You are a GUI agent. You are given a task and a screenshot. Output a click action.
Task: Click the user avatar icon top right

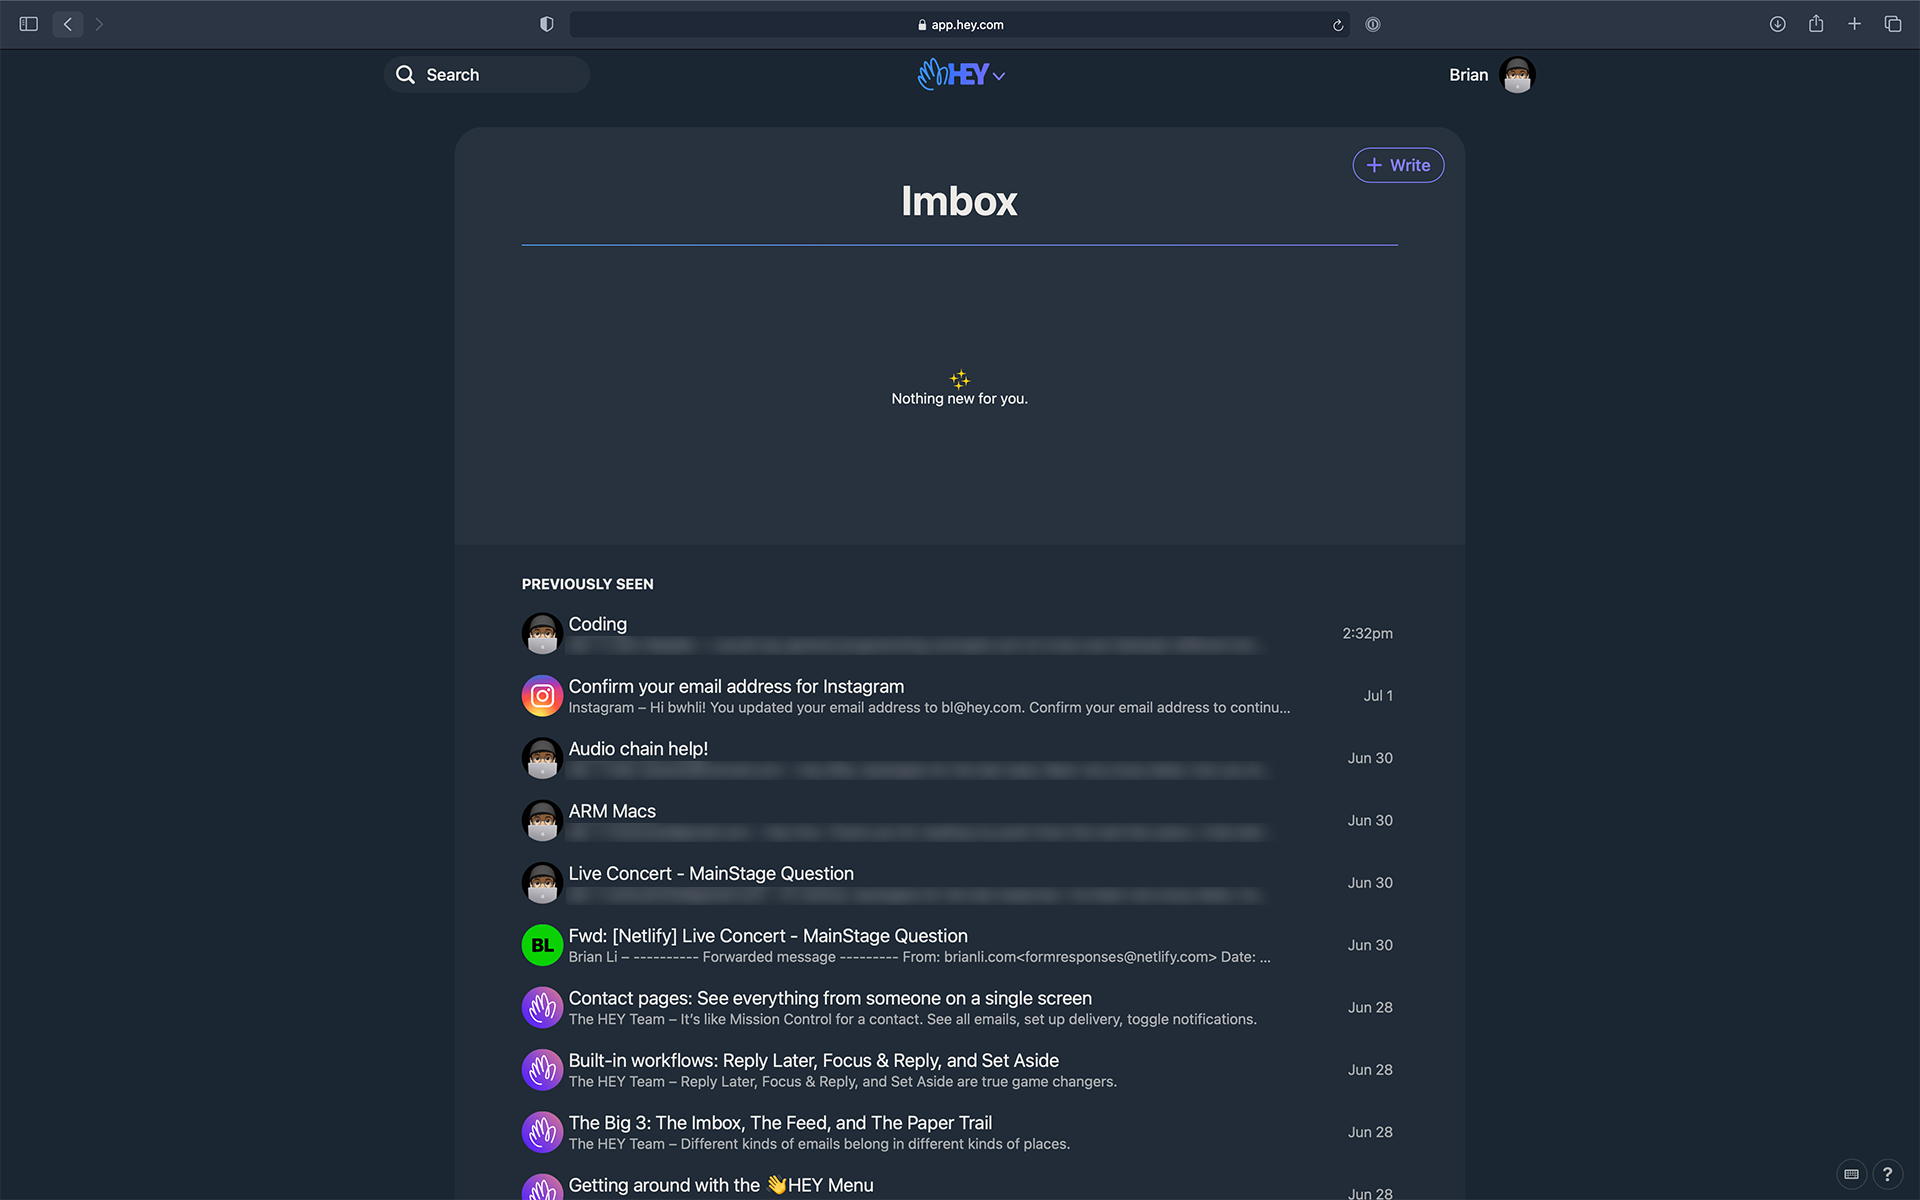click(x=1518, y=75)
